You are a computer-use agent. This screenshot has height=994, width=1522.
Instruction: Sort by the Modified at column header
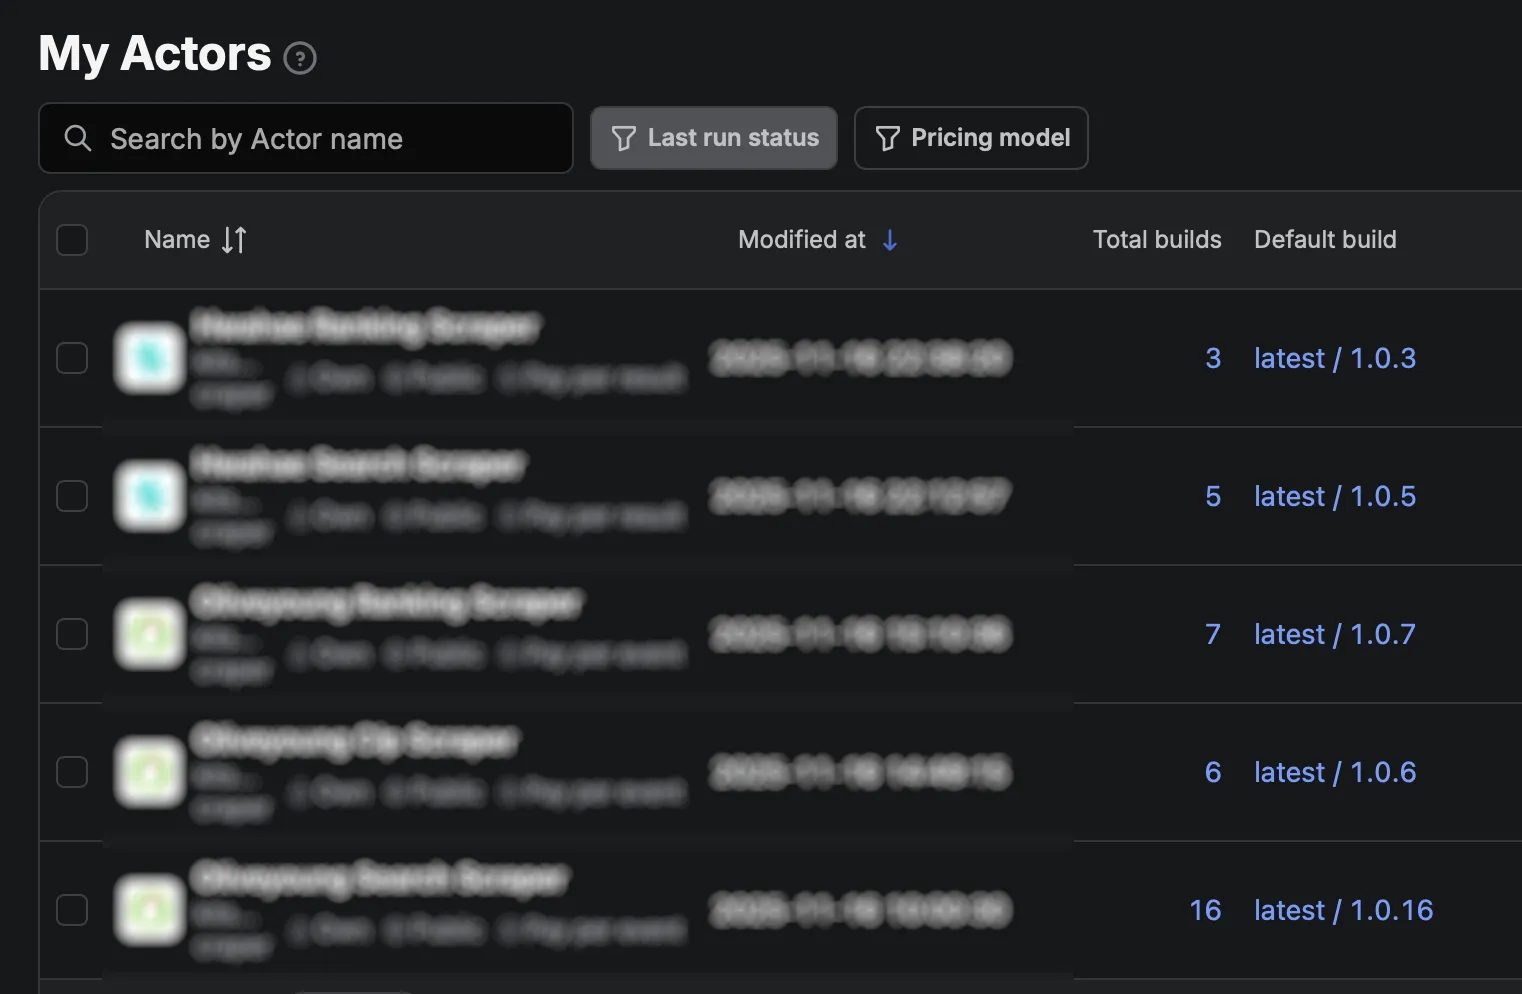pos(802,240)
